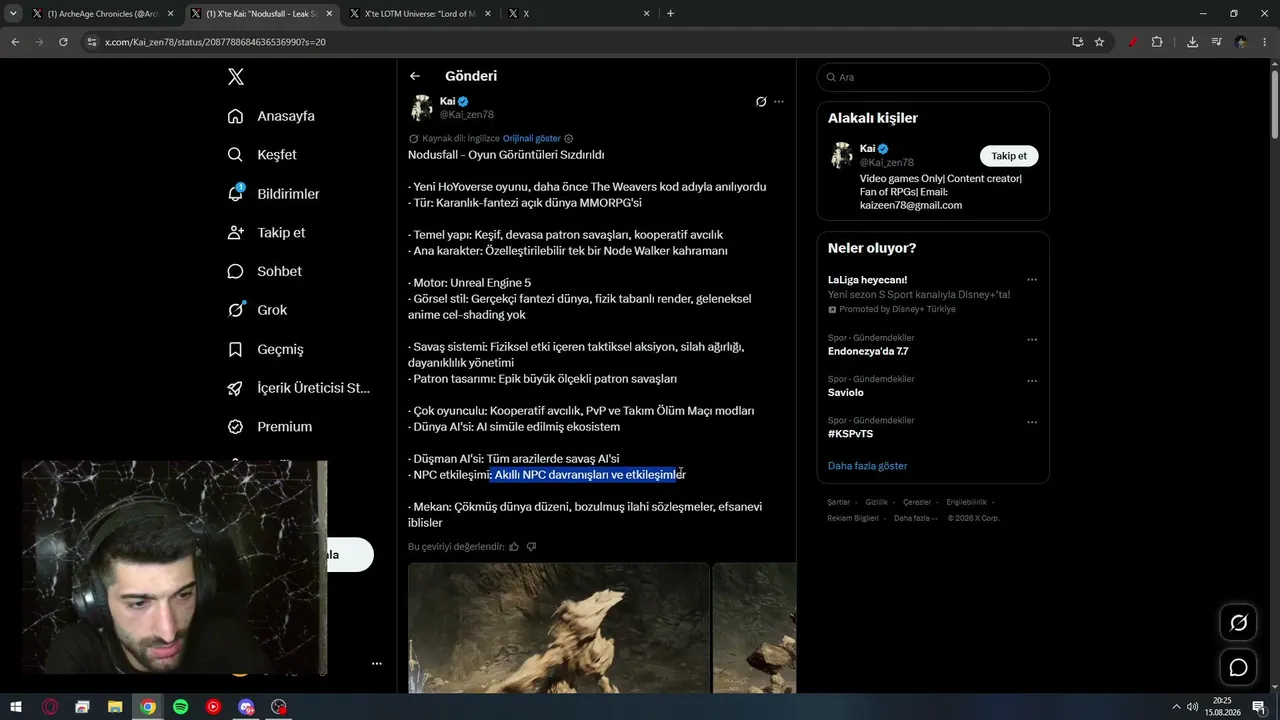Open the browser extensions puzzle icon
This screenshot has height=720, width=1280.
pyautogui.click(x=1157, y=42)
